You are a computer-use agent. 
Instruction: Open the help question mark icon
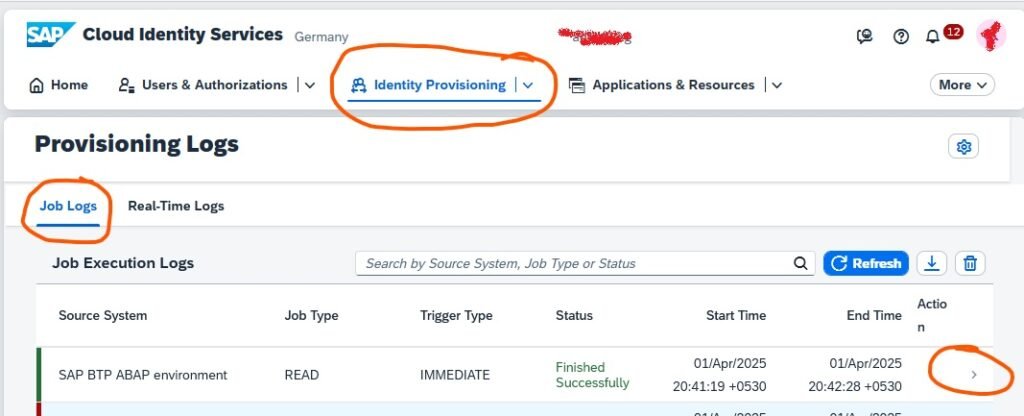[x=901, y=36]
